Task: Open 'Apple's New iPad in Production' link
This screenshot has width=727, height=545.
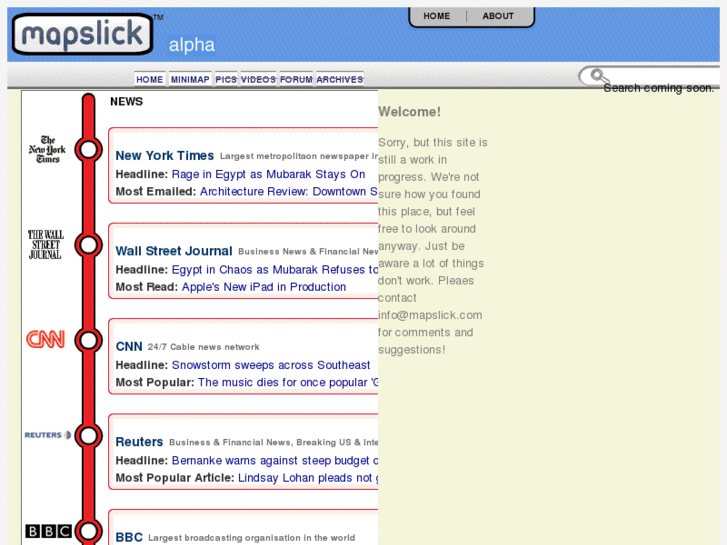Action: 264,287
